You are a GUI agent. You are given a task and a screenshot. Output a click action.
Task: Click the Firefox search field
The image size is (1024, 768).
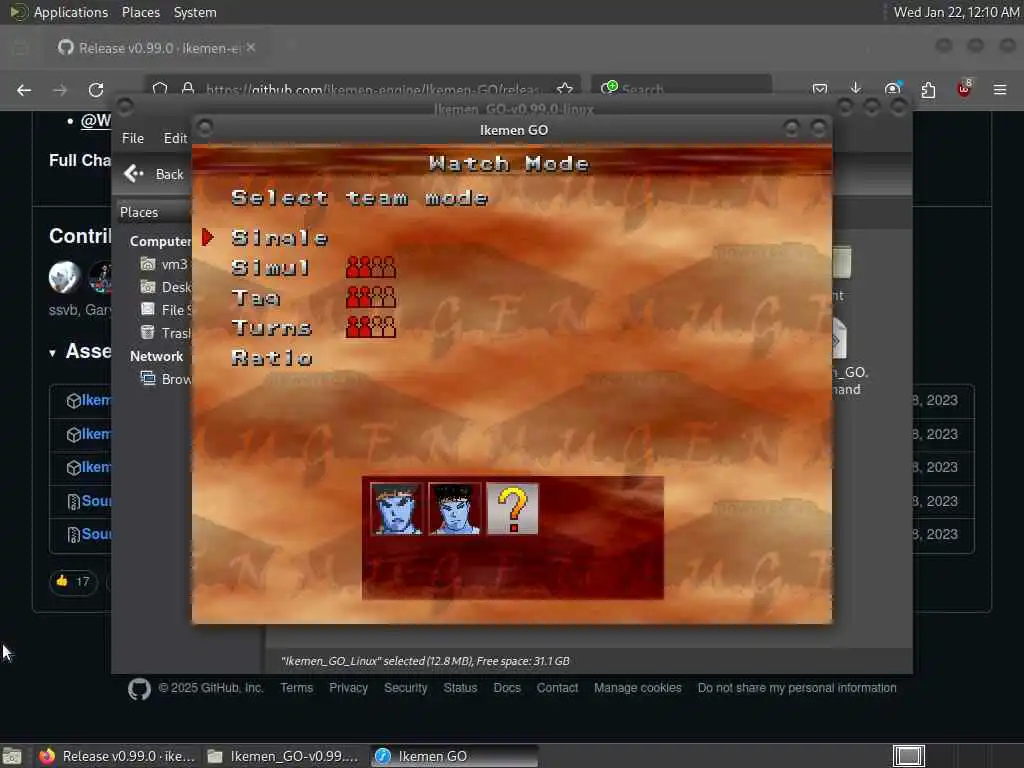682,89
